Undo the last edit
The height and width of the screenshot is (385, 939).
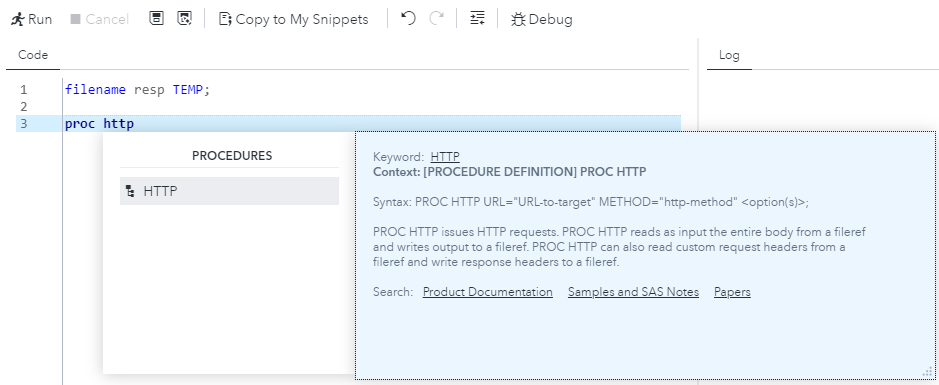point(408,19)
